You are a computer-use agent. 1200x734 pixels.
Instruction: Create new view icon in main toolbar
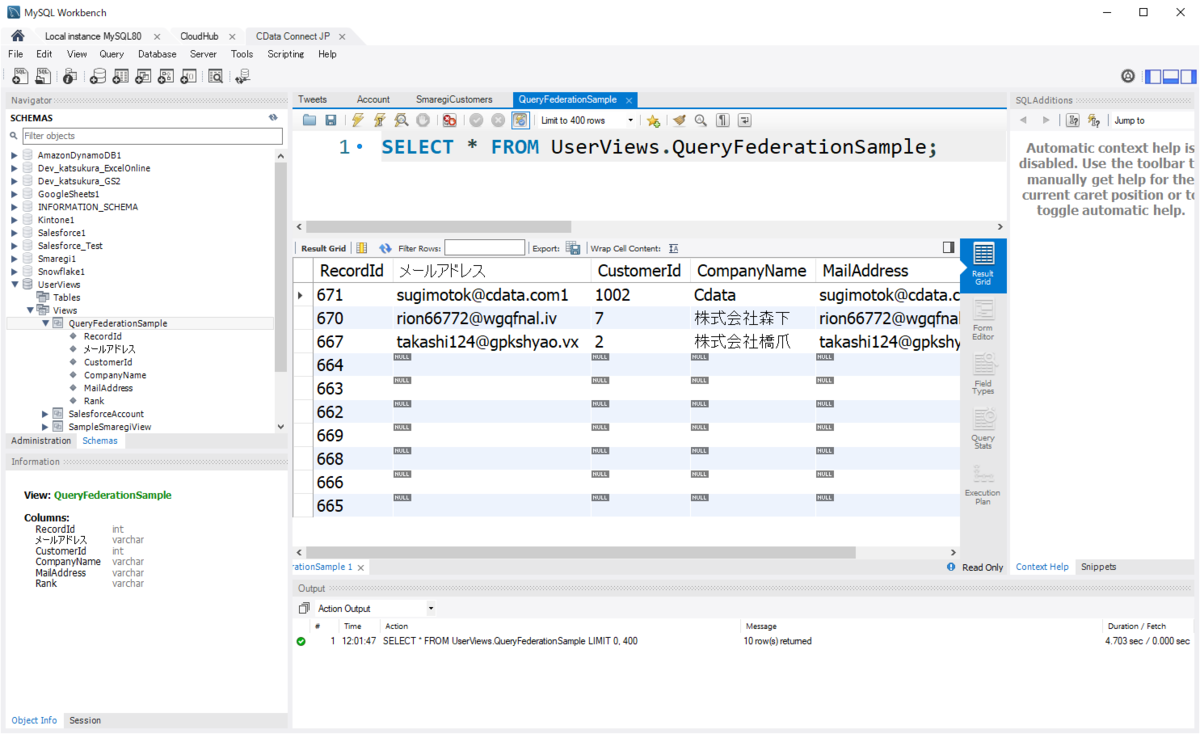pos(143,76)
